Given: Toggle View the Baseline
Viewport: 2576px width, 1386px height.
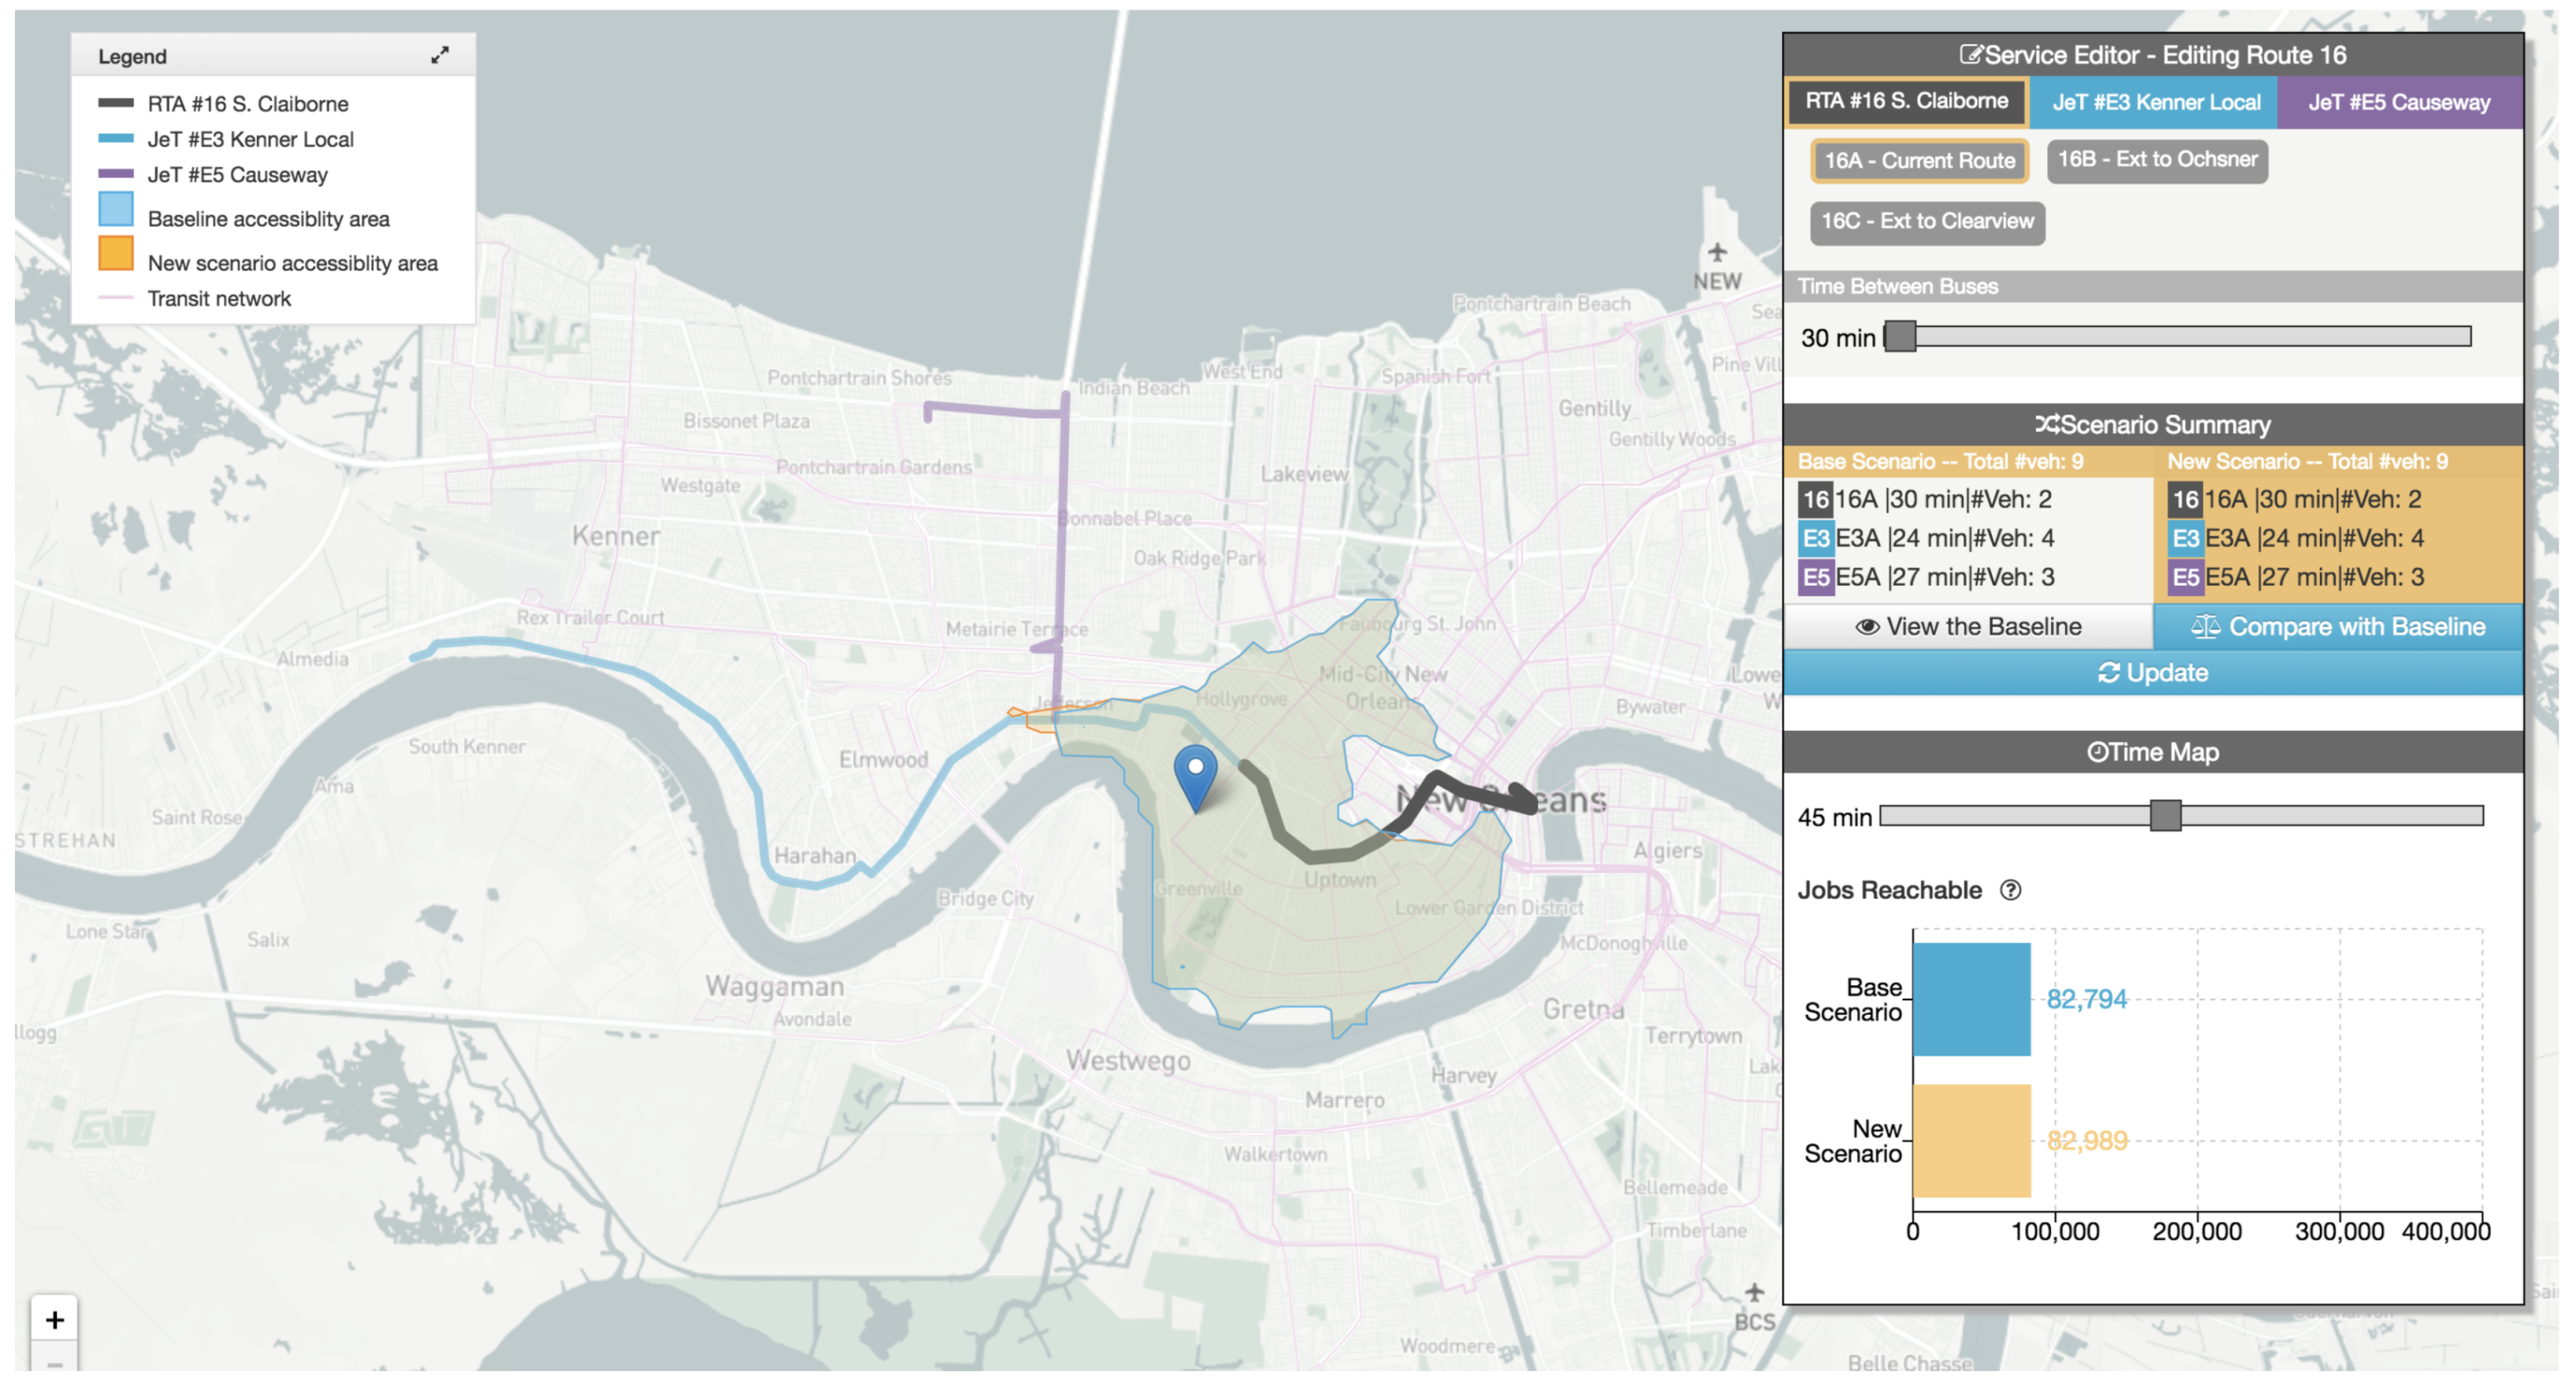Looking at the screenshot, I should [1968, 627].
